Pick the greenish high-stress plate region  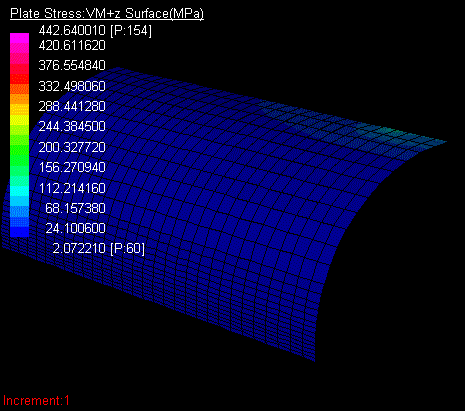386,131
